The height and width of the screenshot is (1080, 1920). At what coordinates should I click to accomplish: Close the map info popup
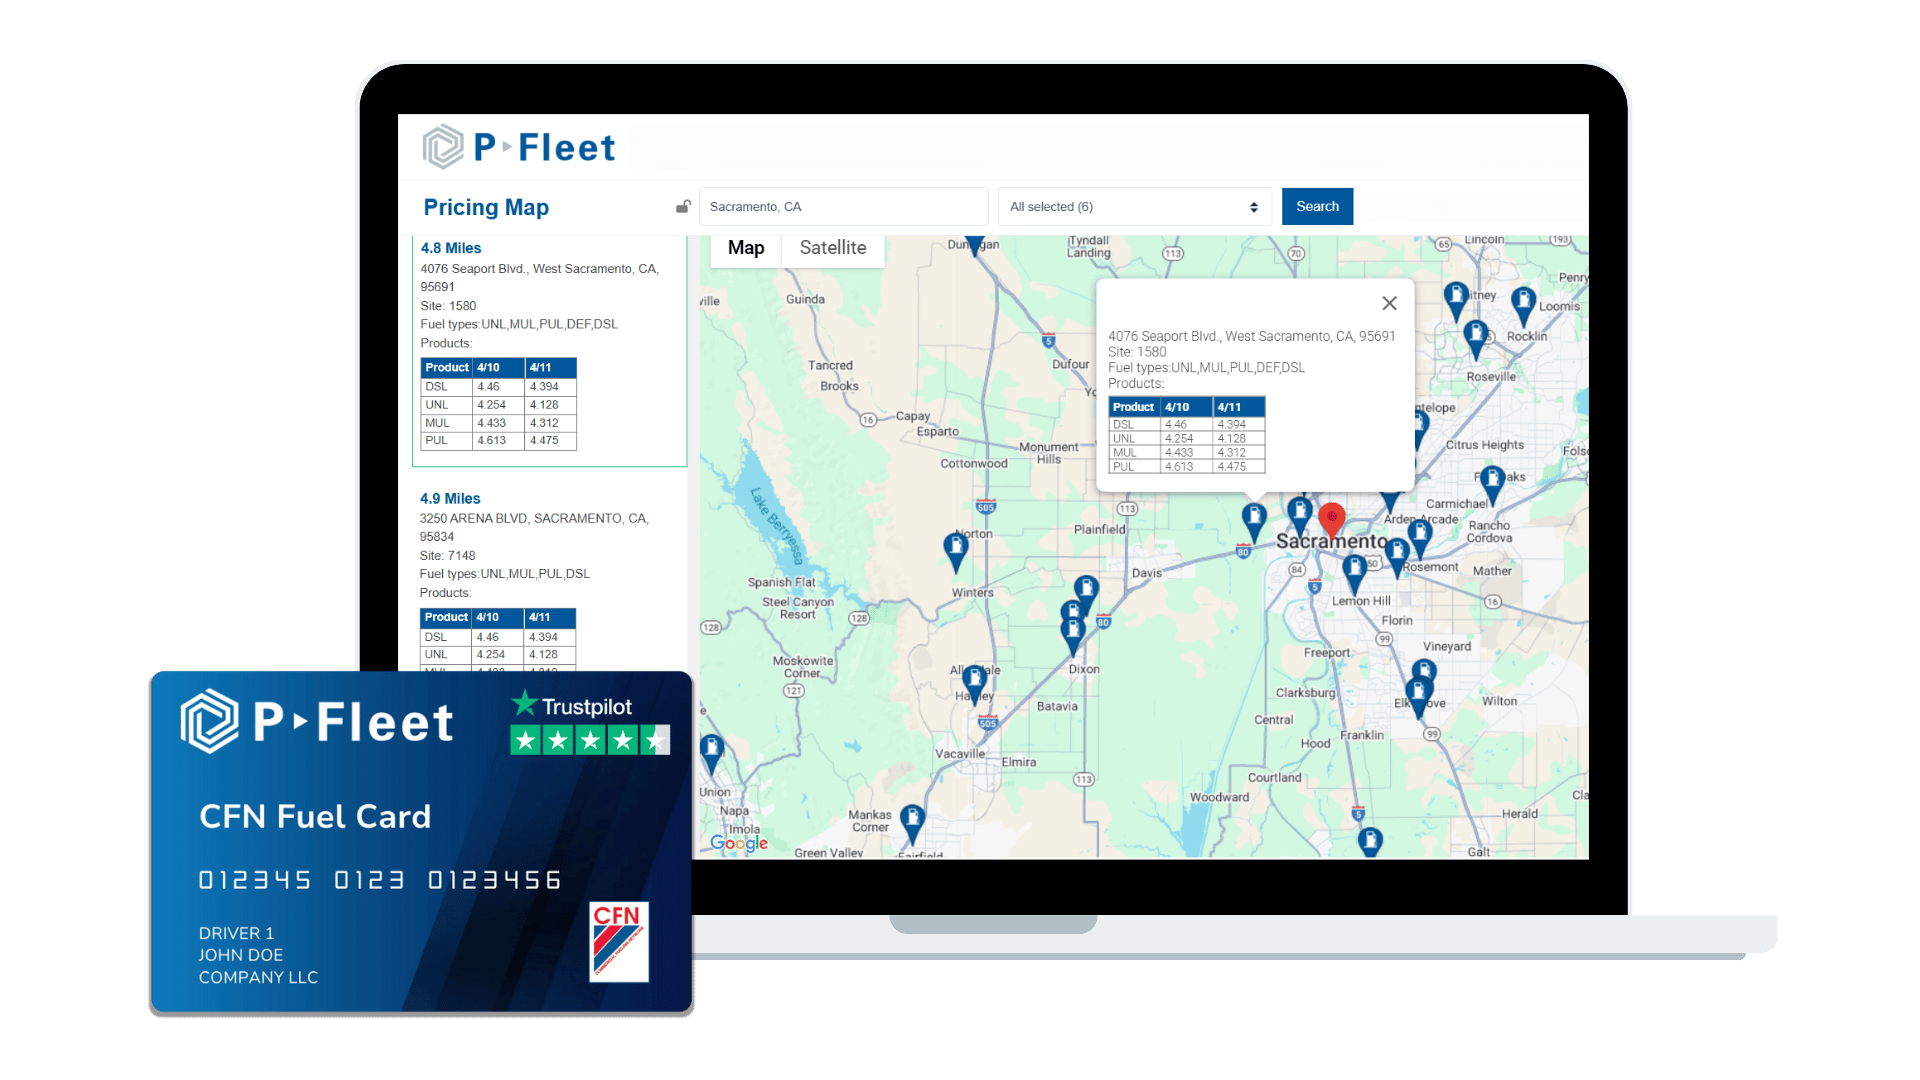coord(1389,303)
